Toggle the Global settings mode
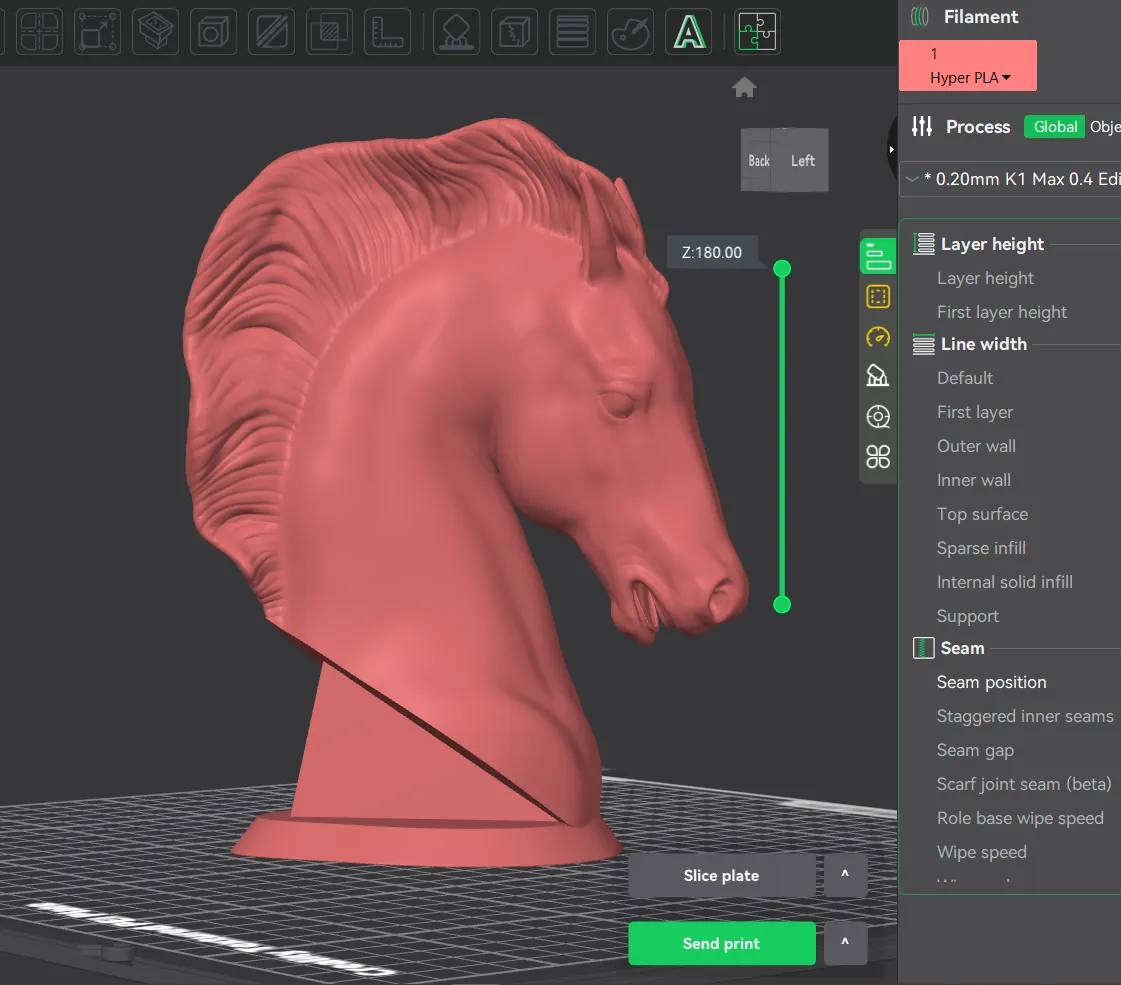 (x=1054, y=126)
